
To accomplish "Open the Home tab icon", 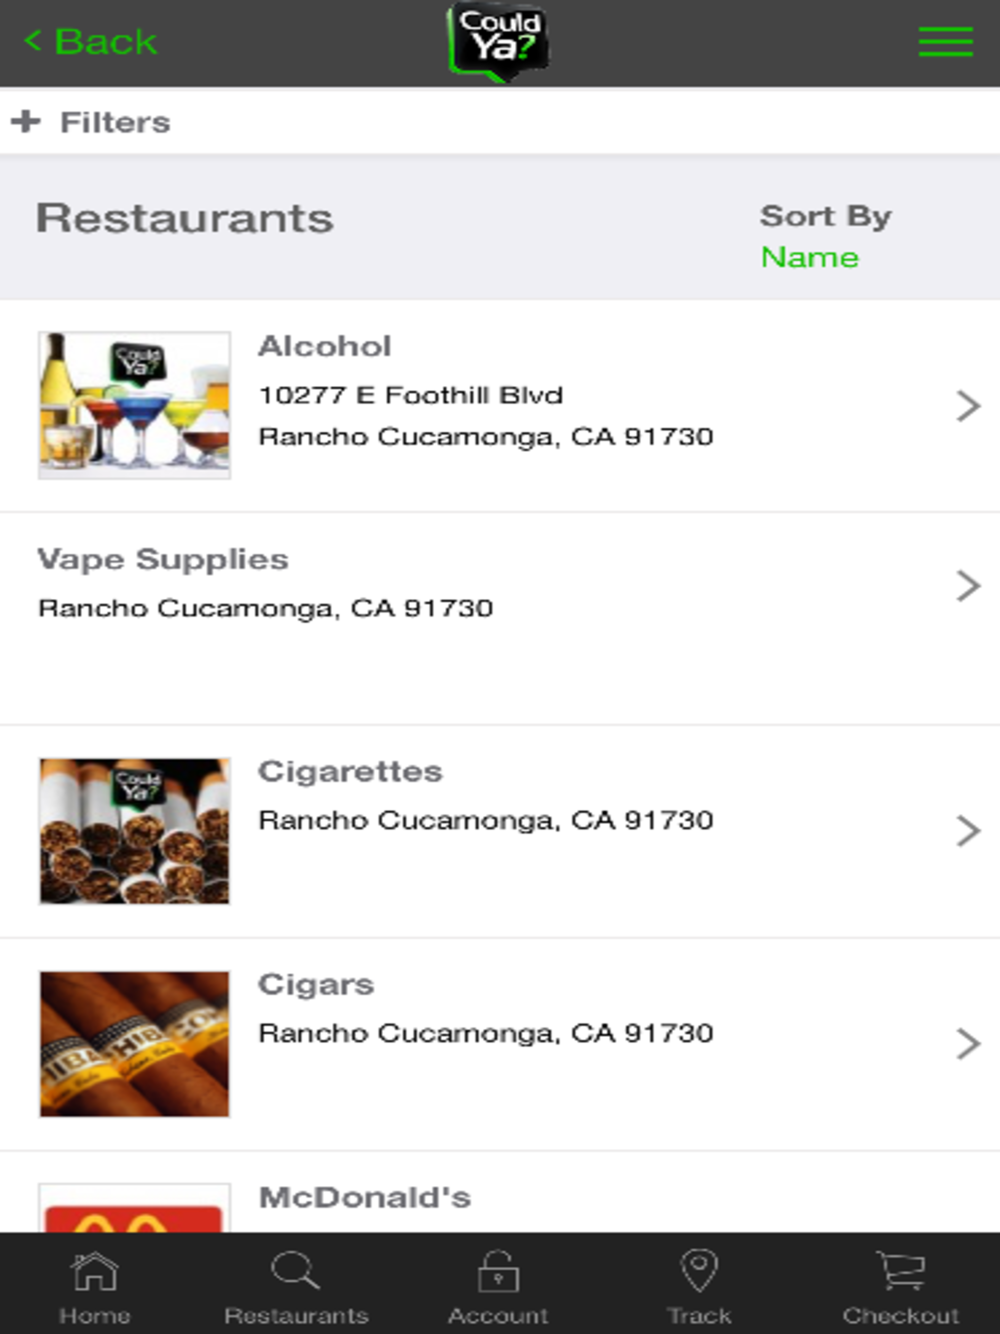I will (95, 1272).
